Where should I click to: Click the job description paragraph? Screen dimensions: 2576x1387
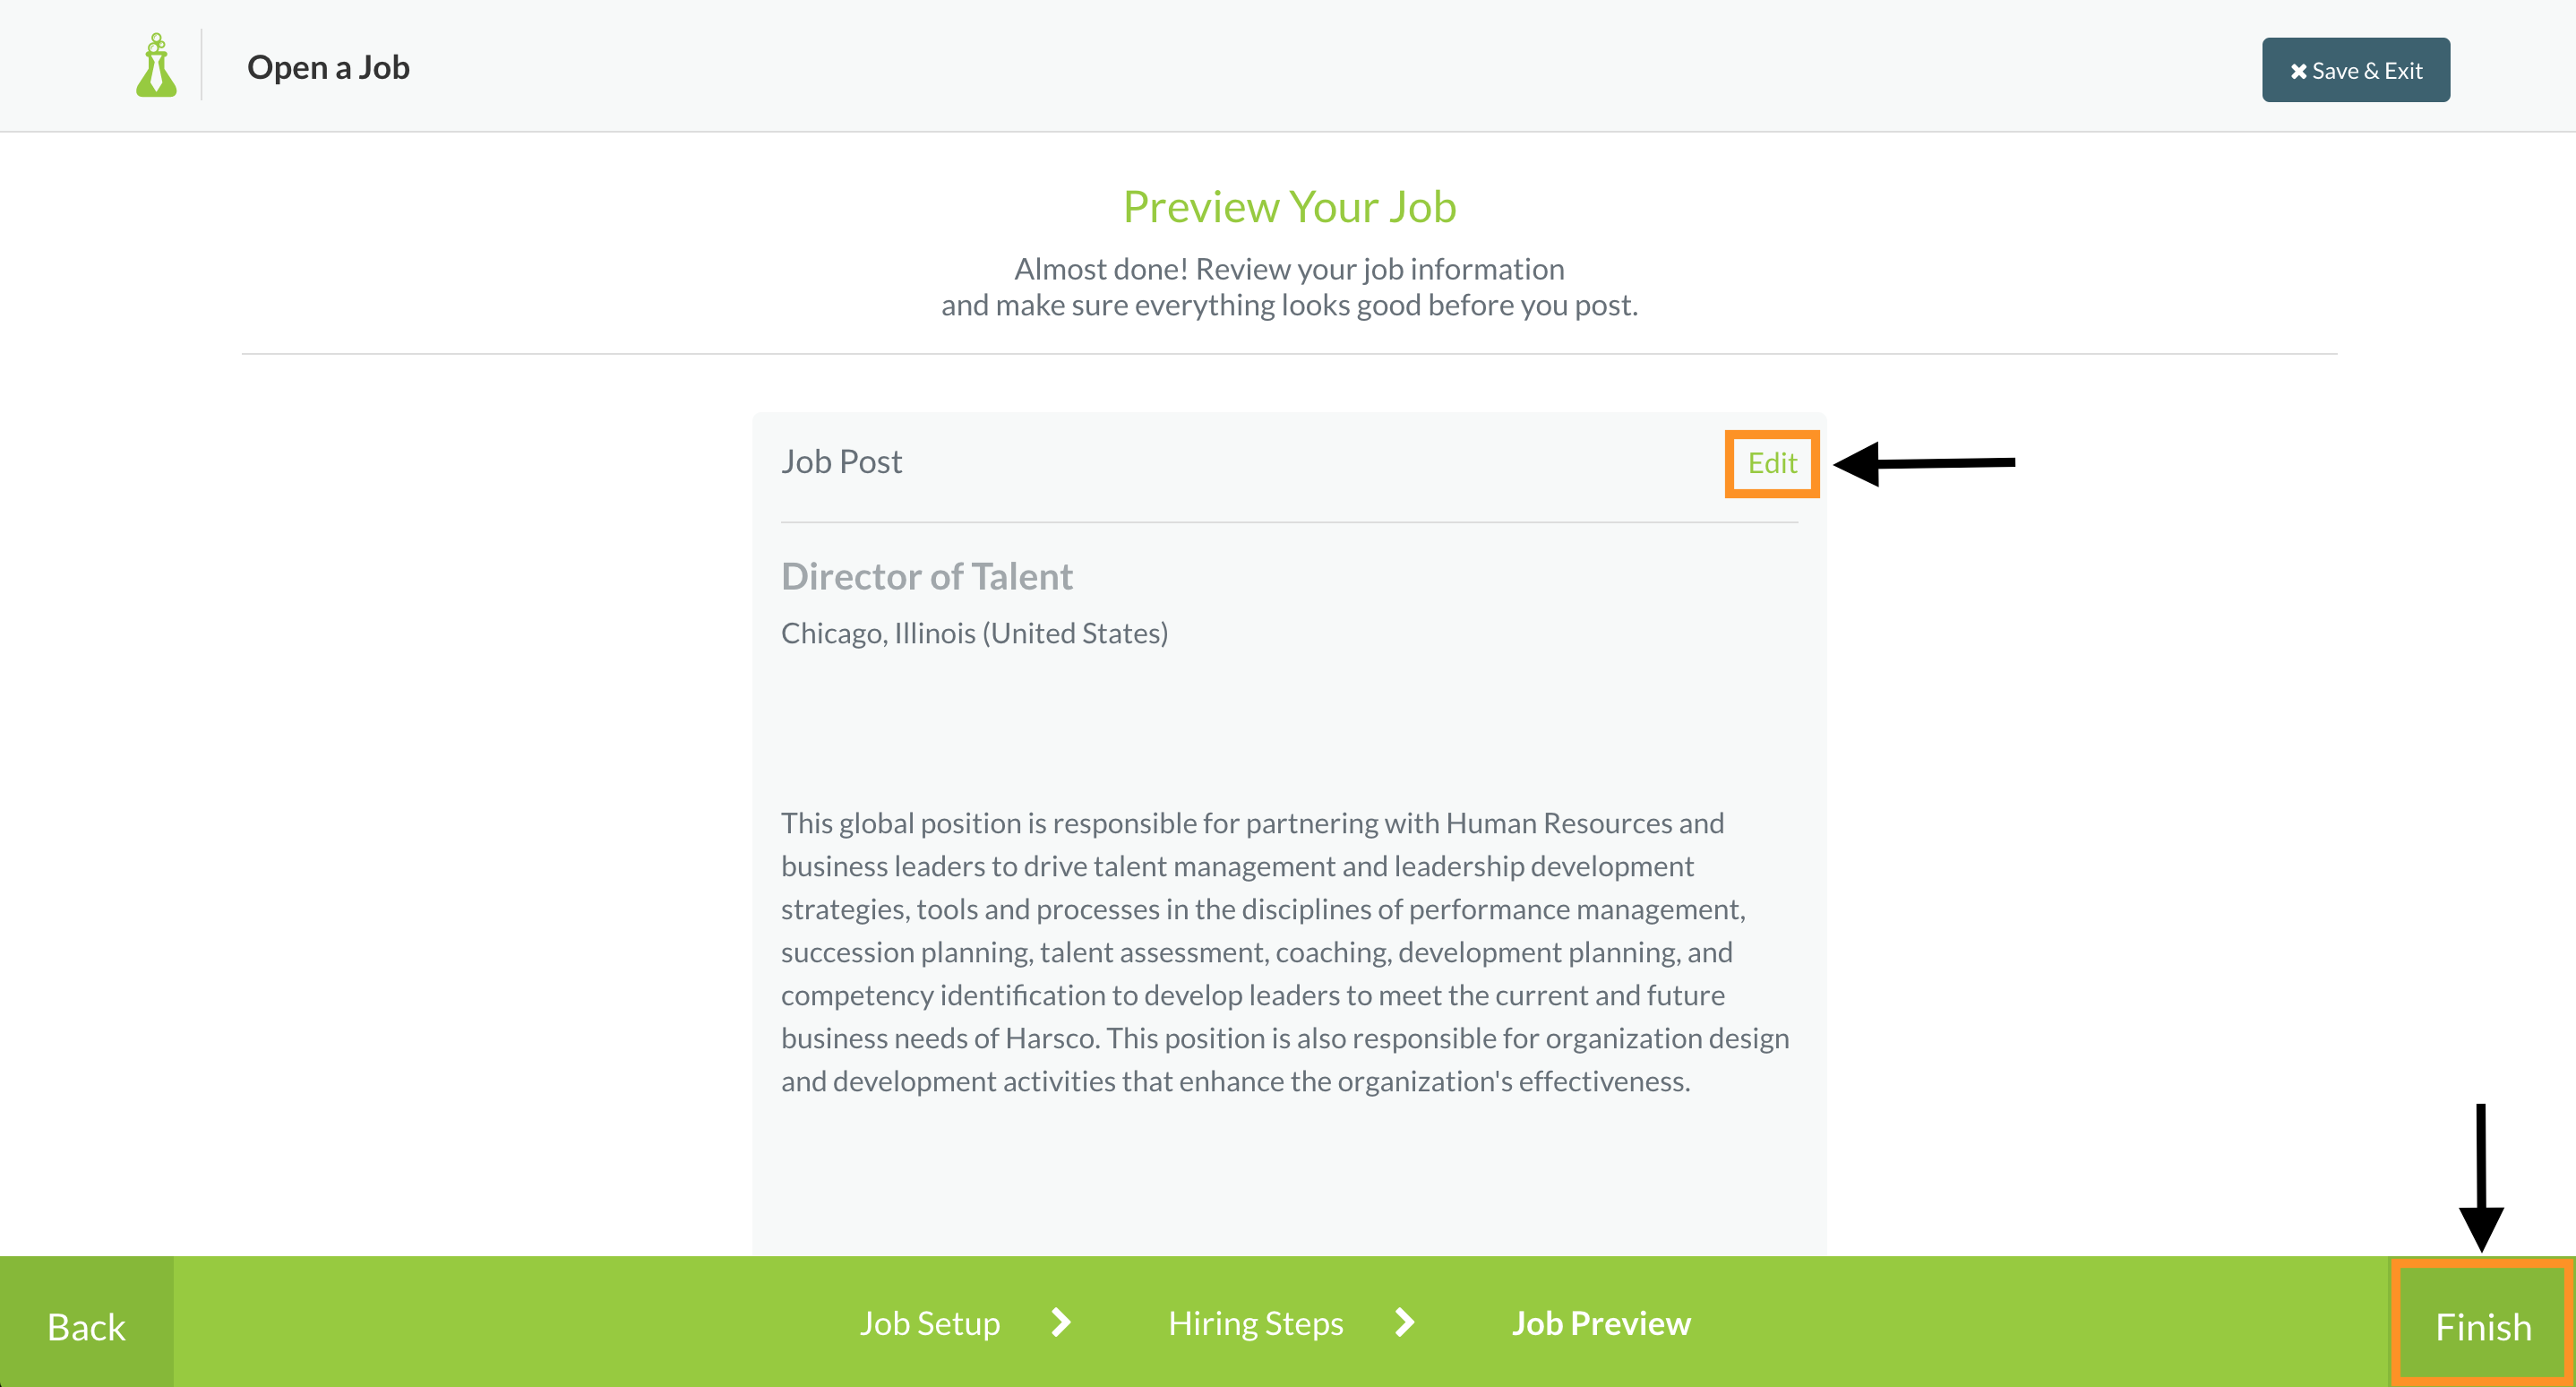[x=1285, y=951]
